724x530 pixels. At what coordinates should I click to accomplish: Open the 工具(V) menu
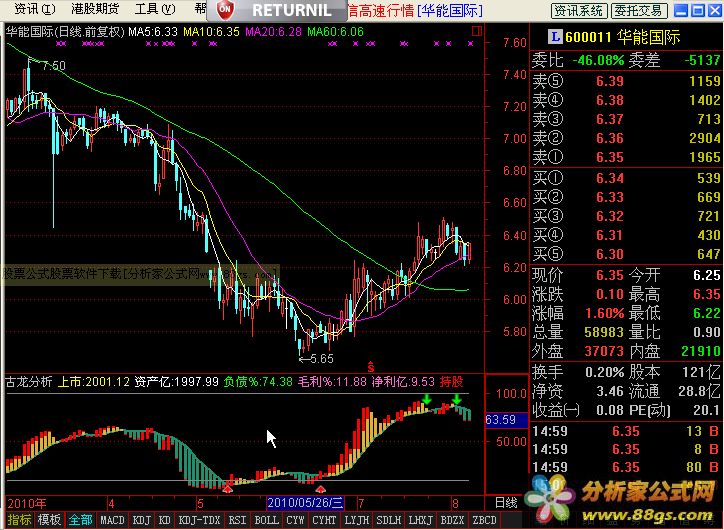(x=155, y=9)
